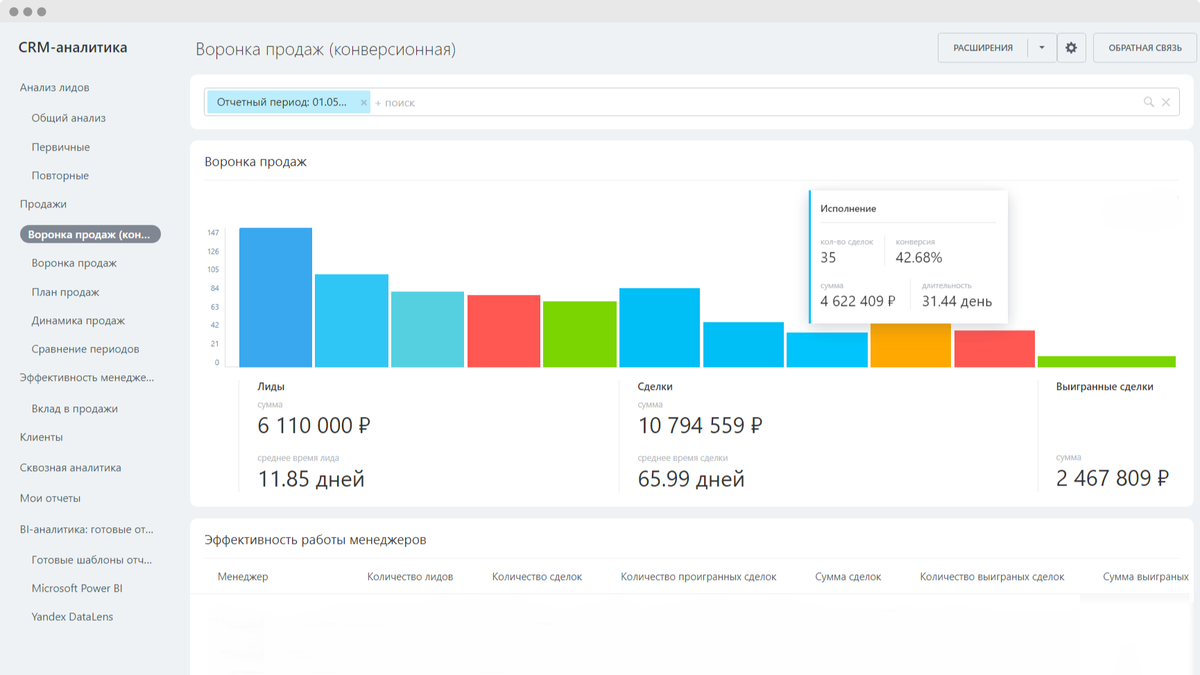This screenshot has height=675, width=1200.
Task: Click the search magnifier icon
Action: [1149, 102]
